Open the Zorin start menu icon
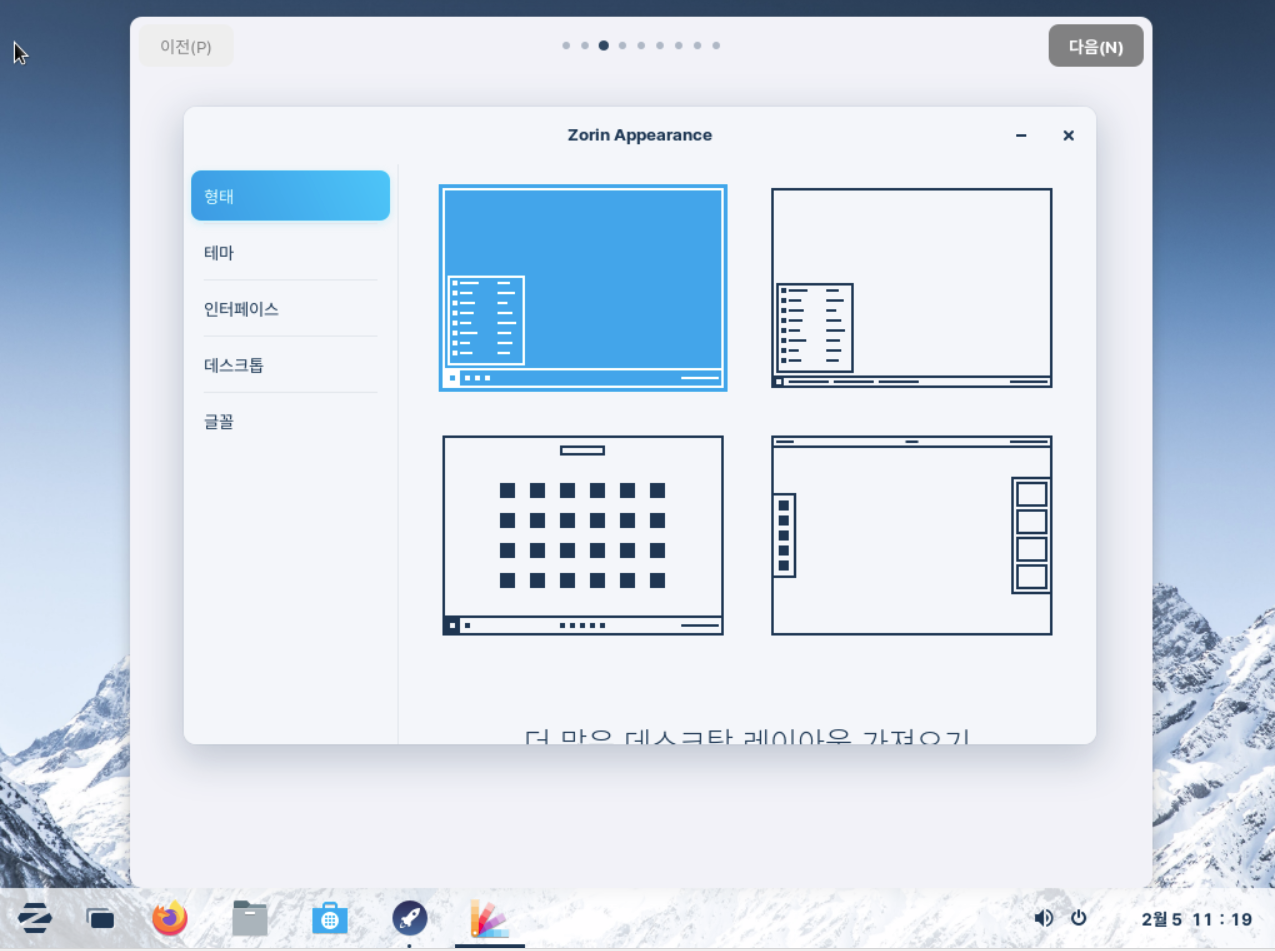The height and width of the screenshot is (951, 1275). [35, 917]
